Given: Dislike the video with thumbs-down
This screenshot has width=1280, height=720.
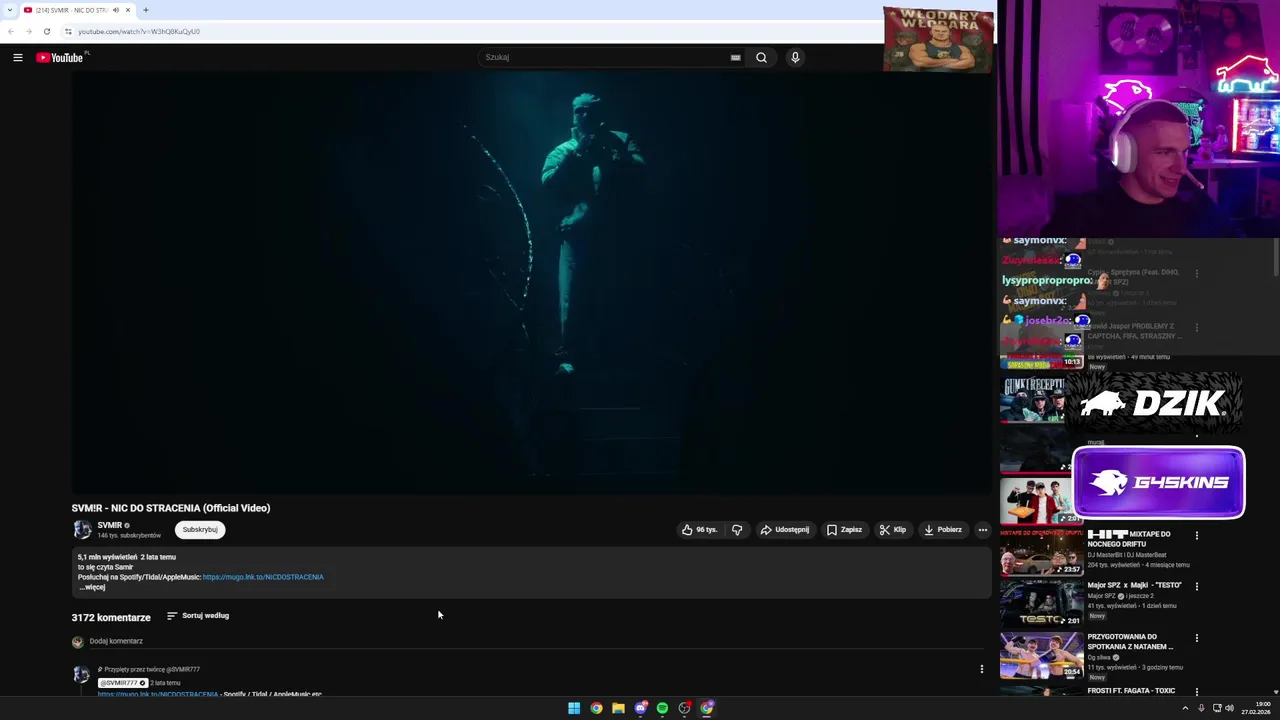Looking at the screenshot, I should click(737, 530).
